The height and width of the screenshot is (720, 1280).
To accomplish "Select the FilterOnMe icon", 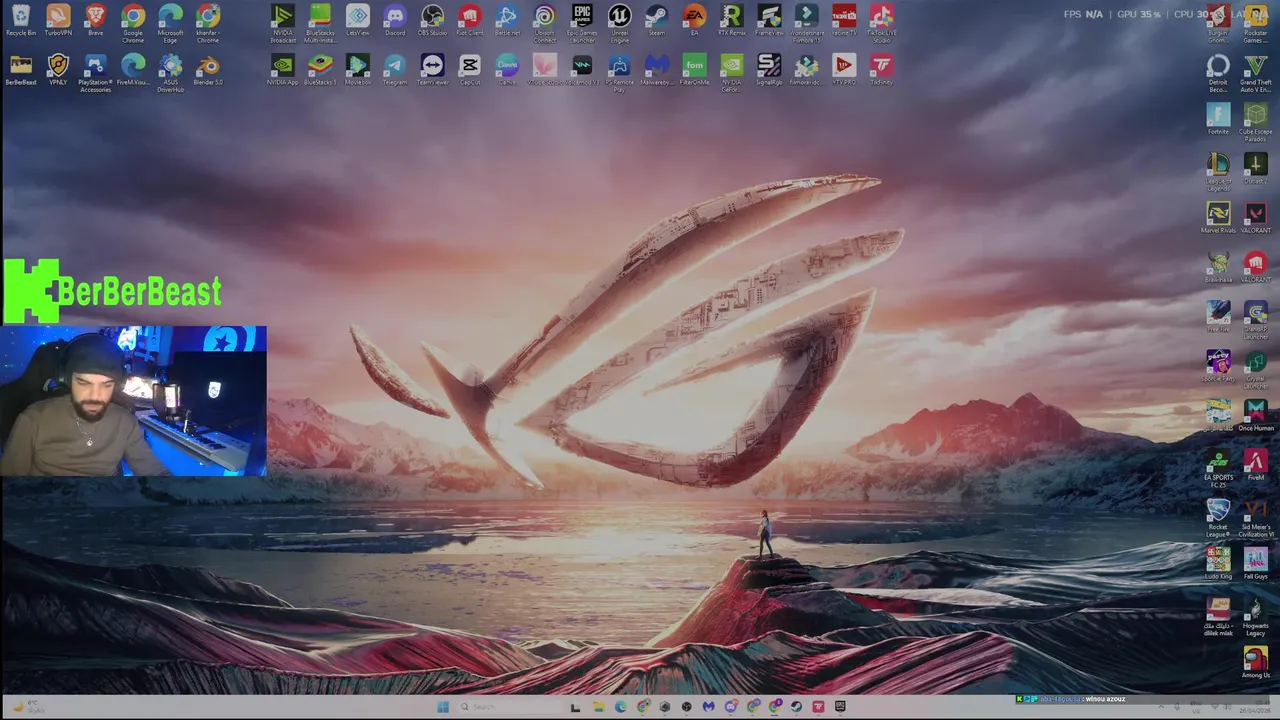I will tap(694, 70).
